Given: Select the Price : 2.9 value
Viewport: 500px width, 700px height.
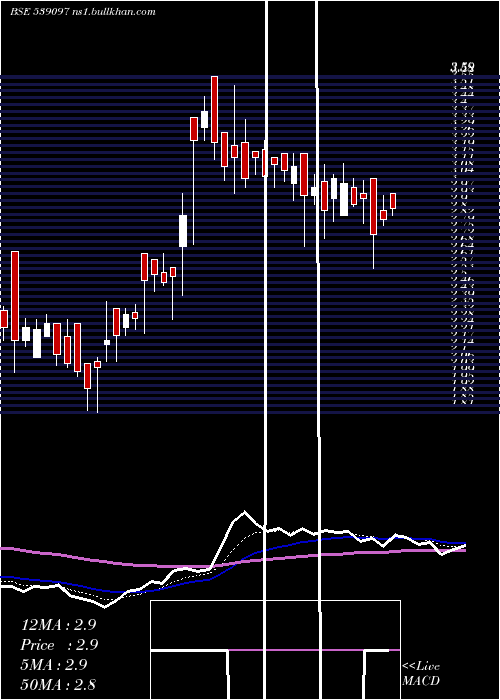Looking at the screenshot, I should [59, 645].
